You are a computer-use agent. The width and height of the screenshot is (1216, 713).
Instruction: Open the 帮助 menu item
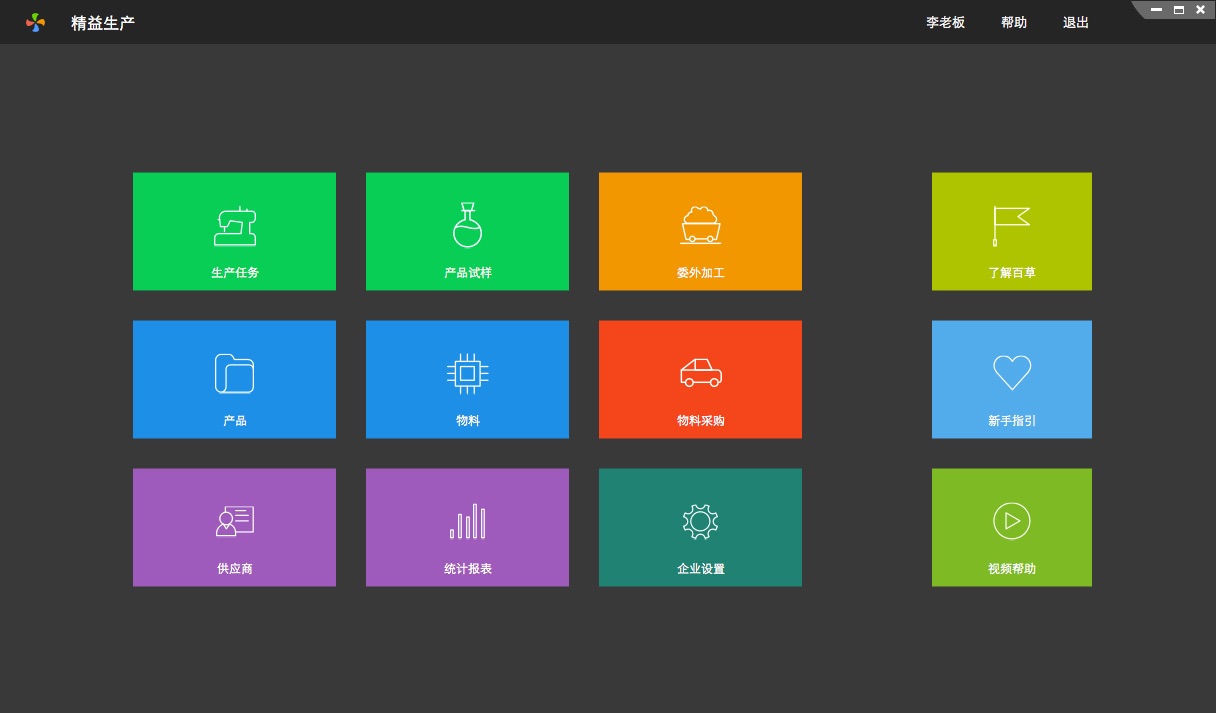(x=1013, y=22)
